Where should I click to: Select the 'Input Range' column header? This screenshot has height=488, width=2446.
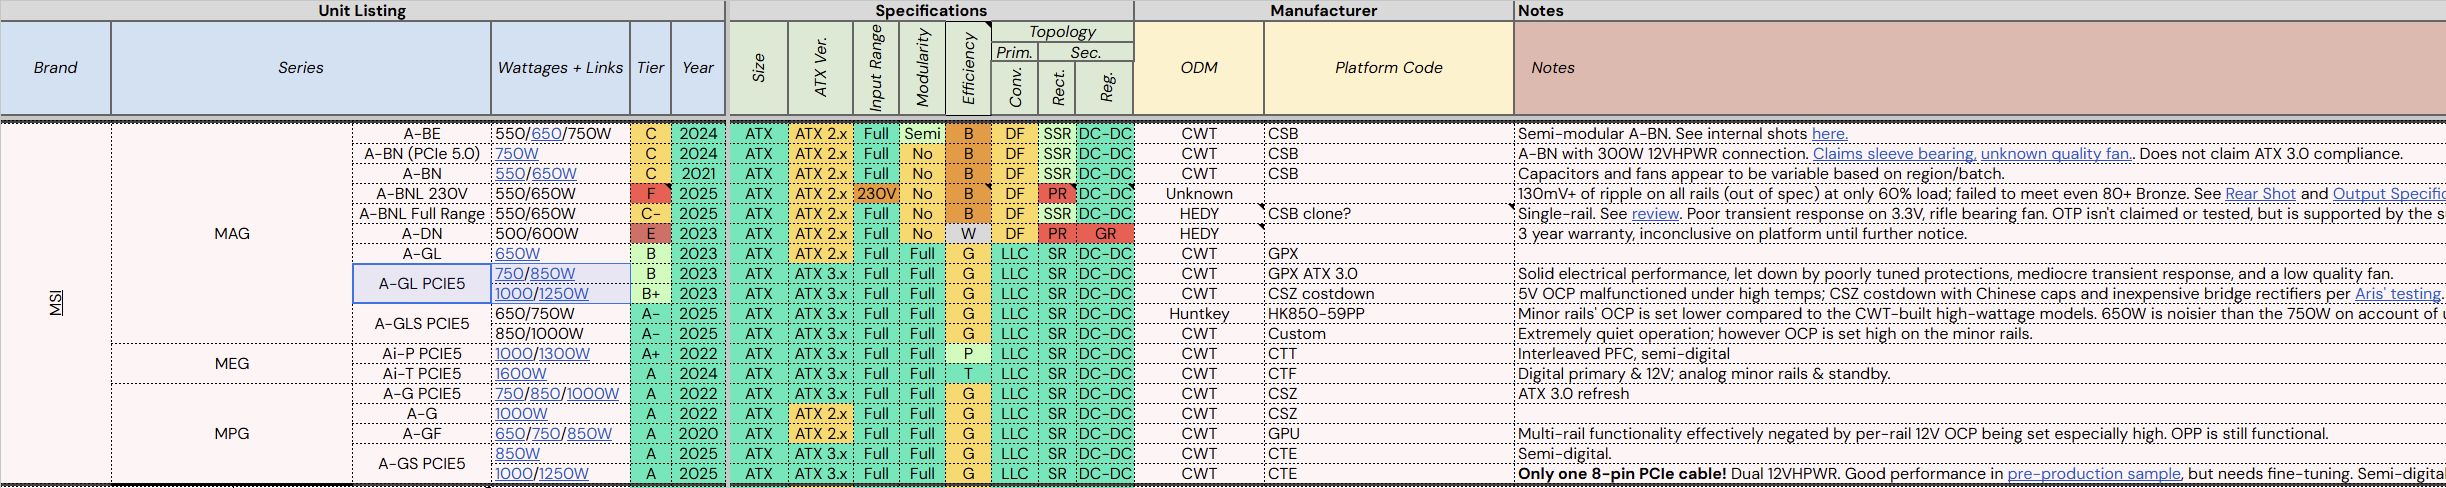(x=877, y=68)
